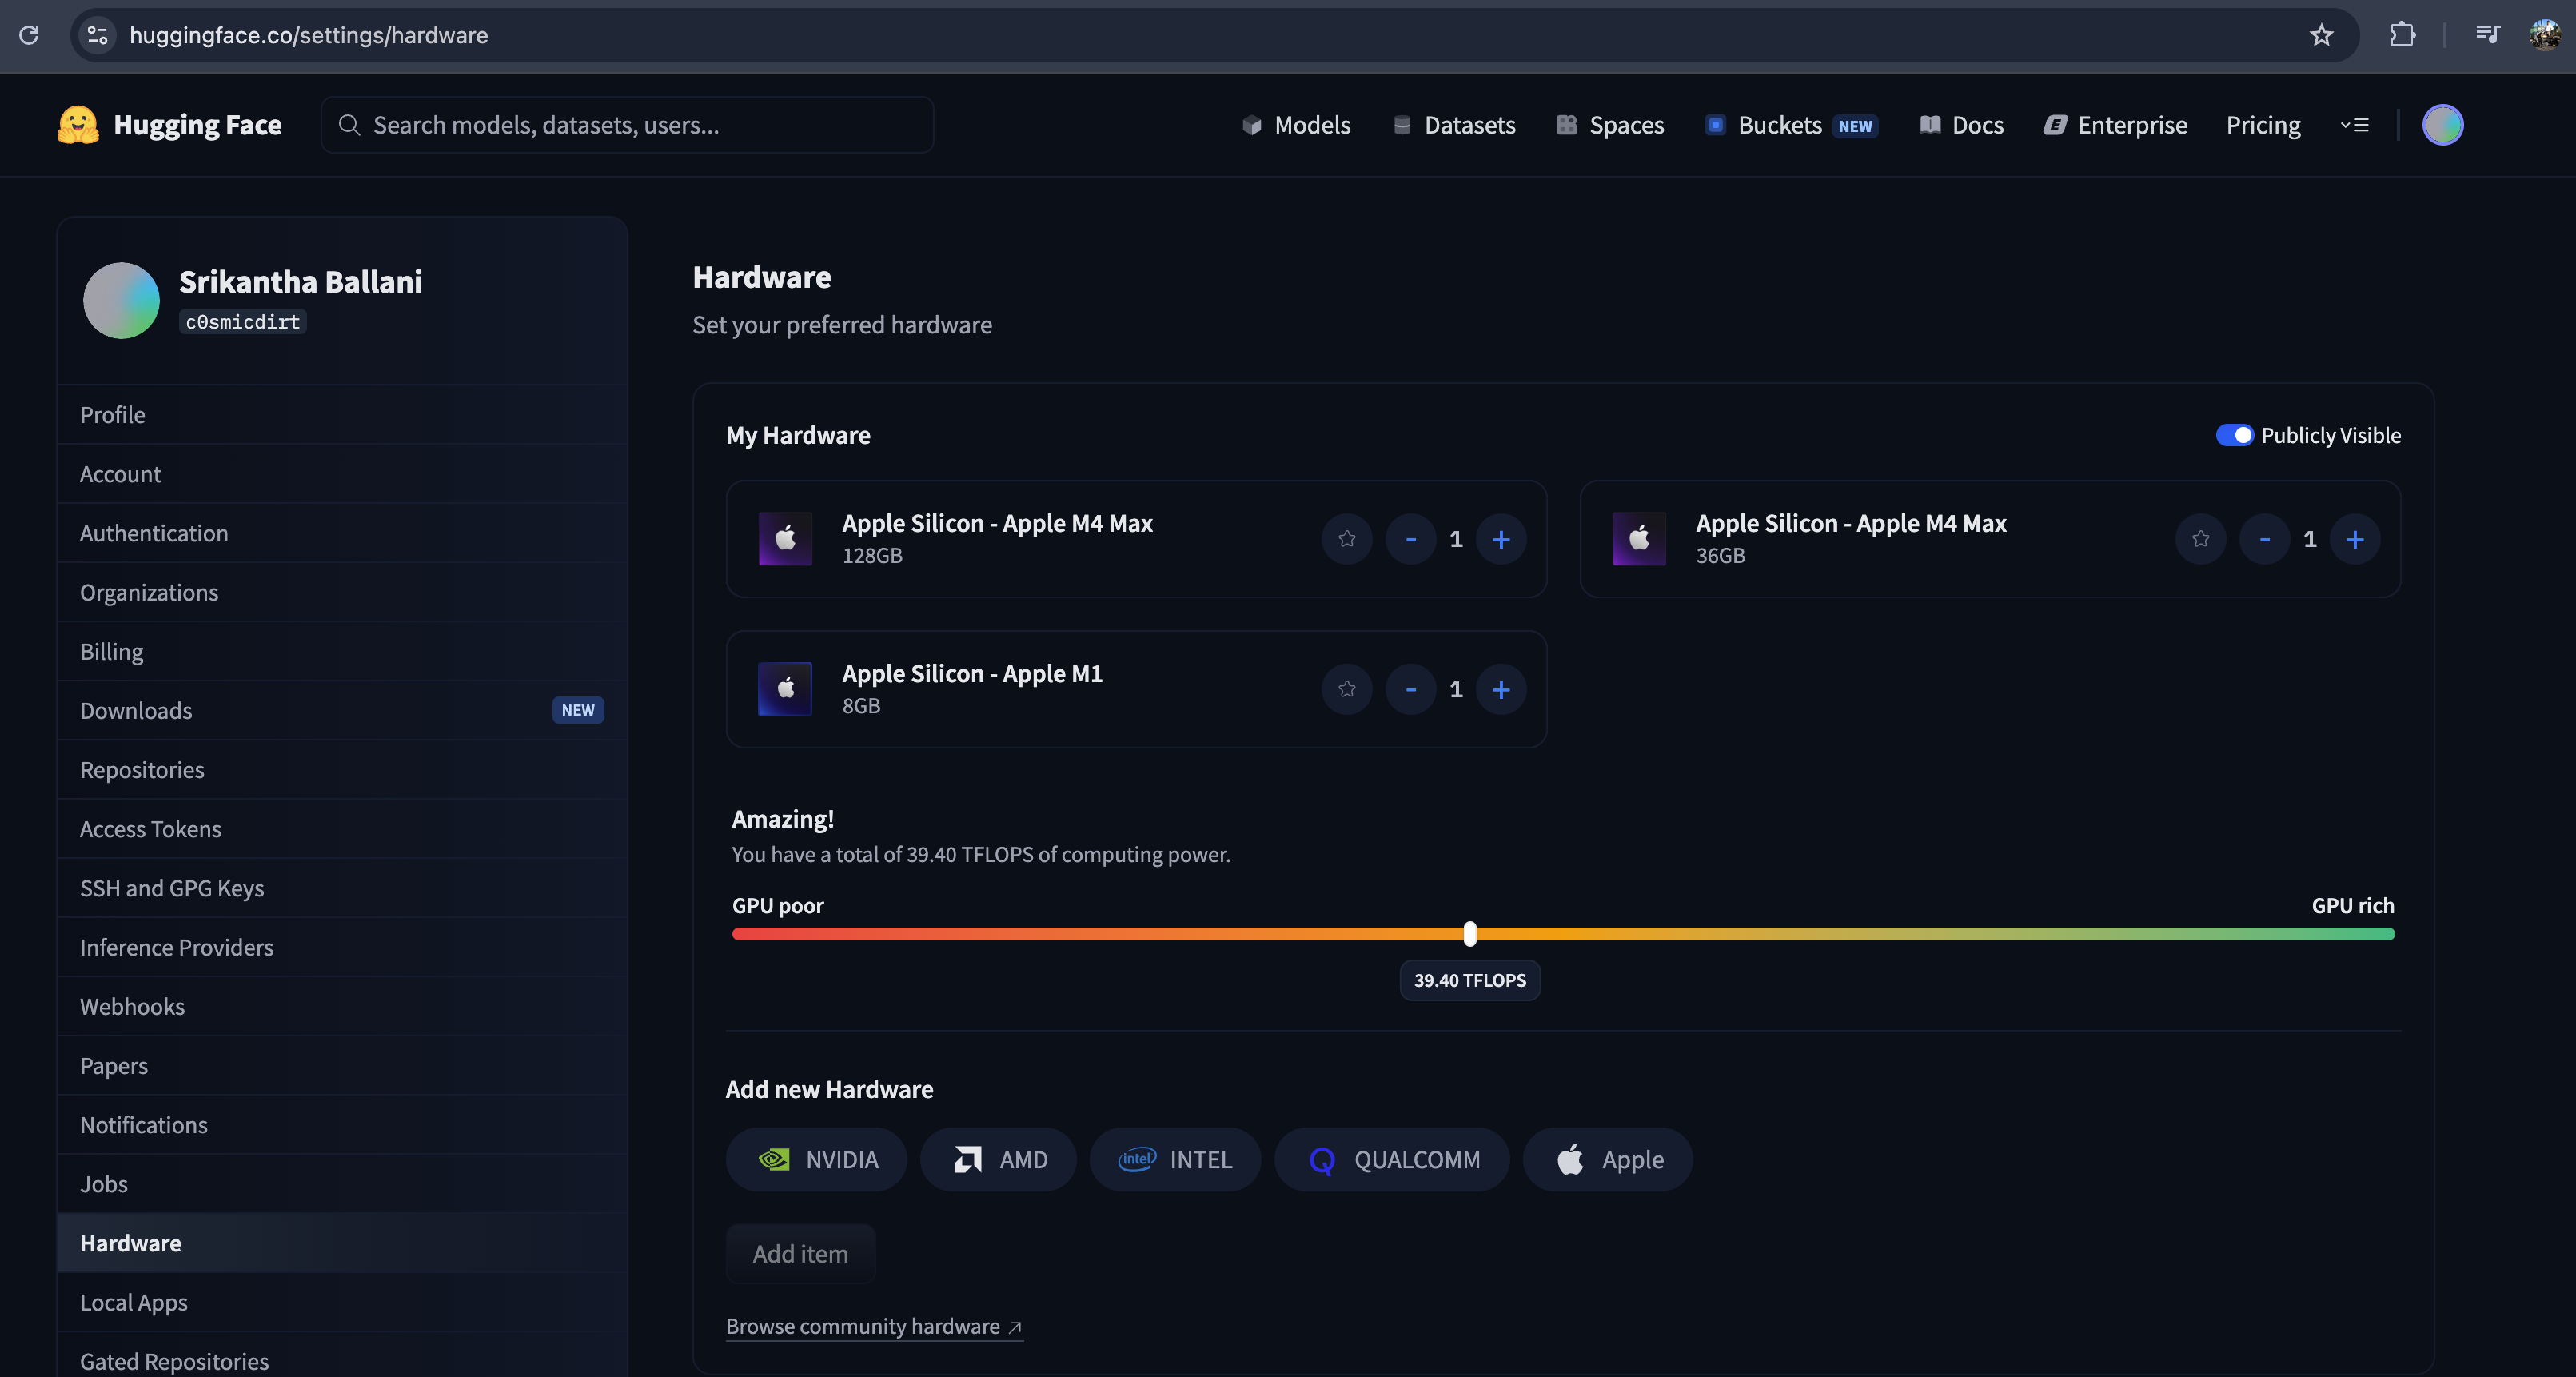
Task: Decrease quantity of Apple M1 8GB
Action: pyautogui.click(x=1411, y=689)
